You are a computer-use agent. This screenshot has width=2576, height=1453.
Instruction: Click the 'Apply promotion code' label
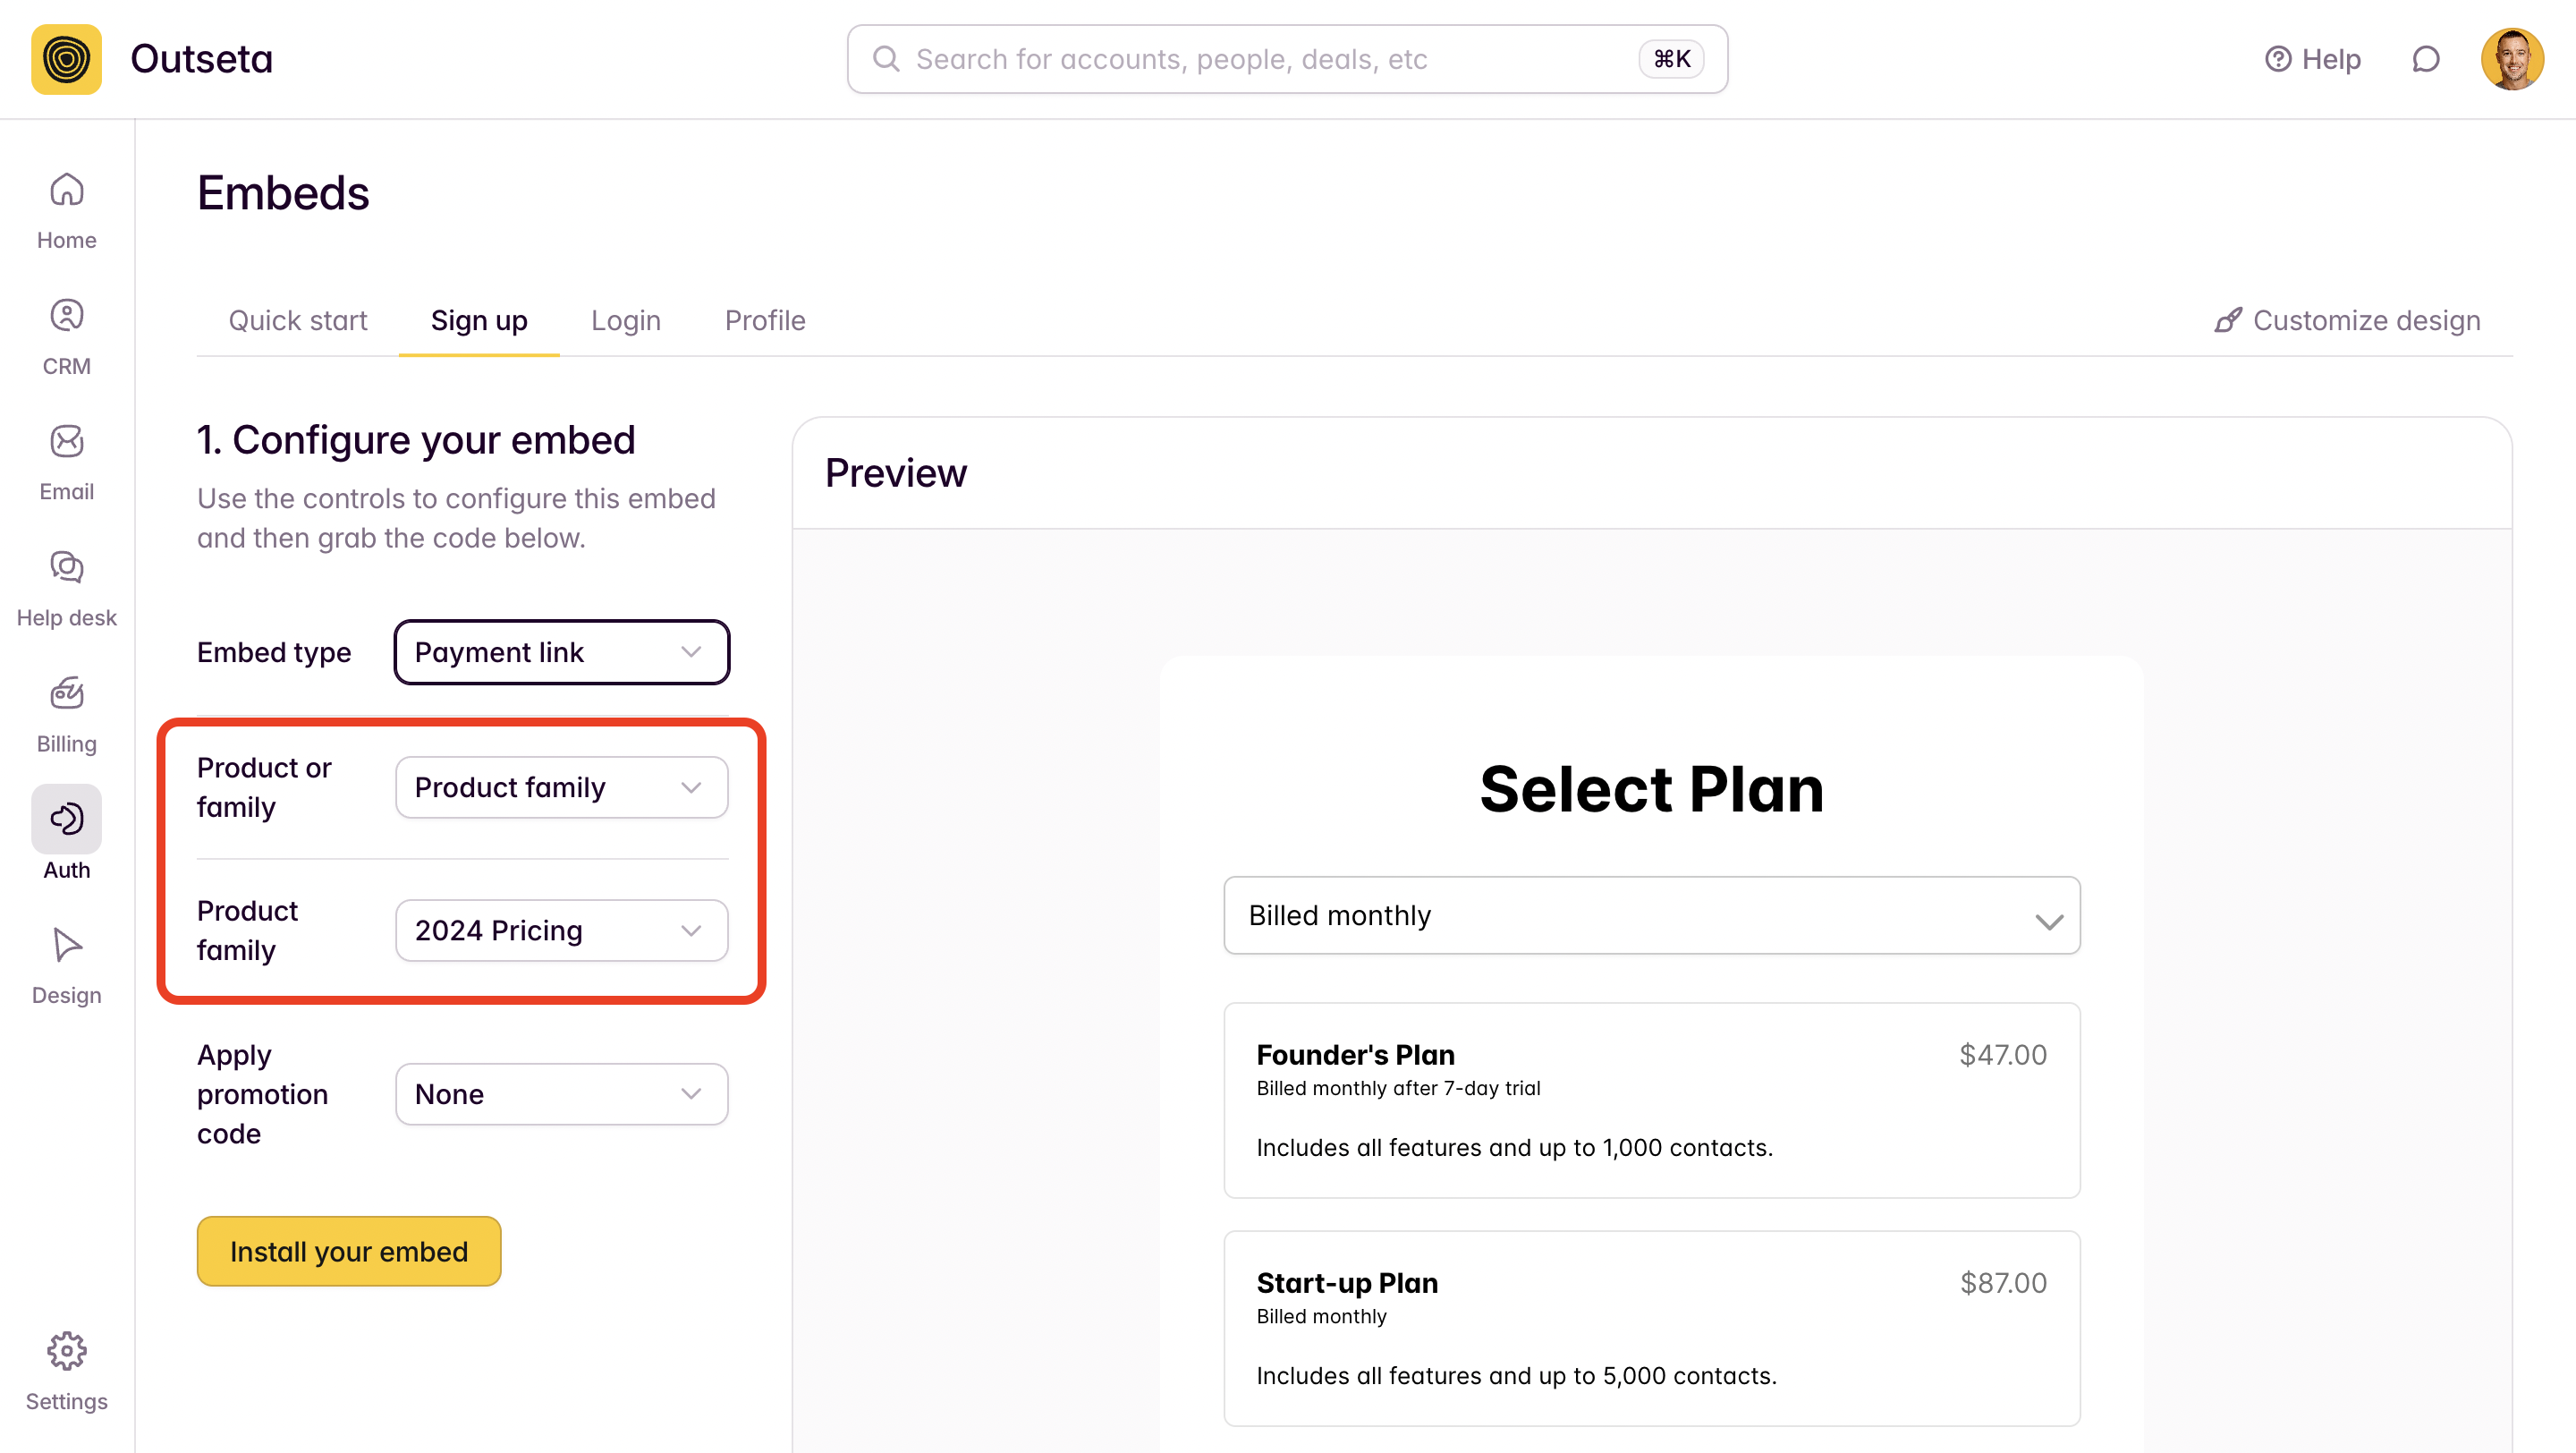262,1094
